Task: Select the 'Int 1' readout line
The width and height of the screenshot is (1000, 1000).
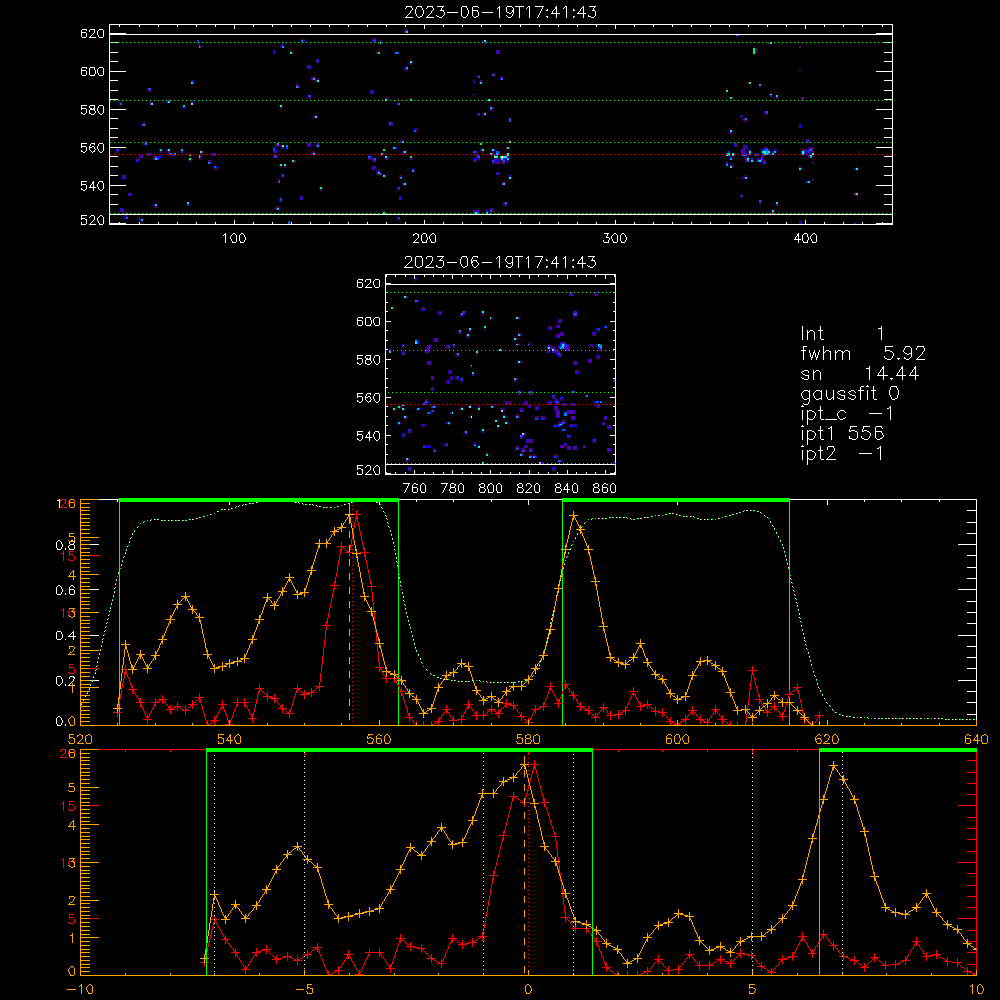Action: (842, 334)
